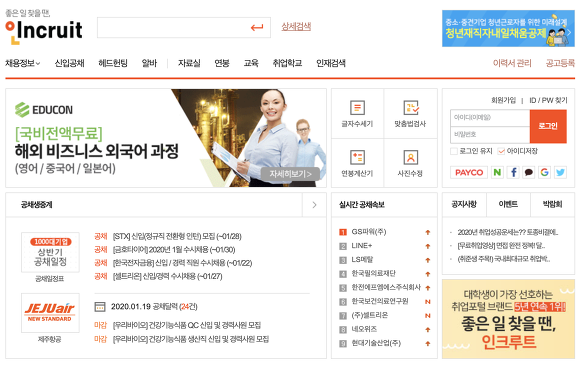Open the 알바 menu

149,63
